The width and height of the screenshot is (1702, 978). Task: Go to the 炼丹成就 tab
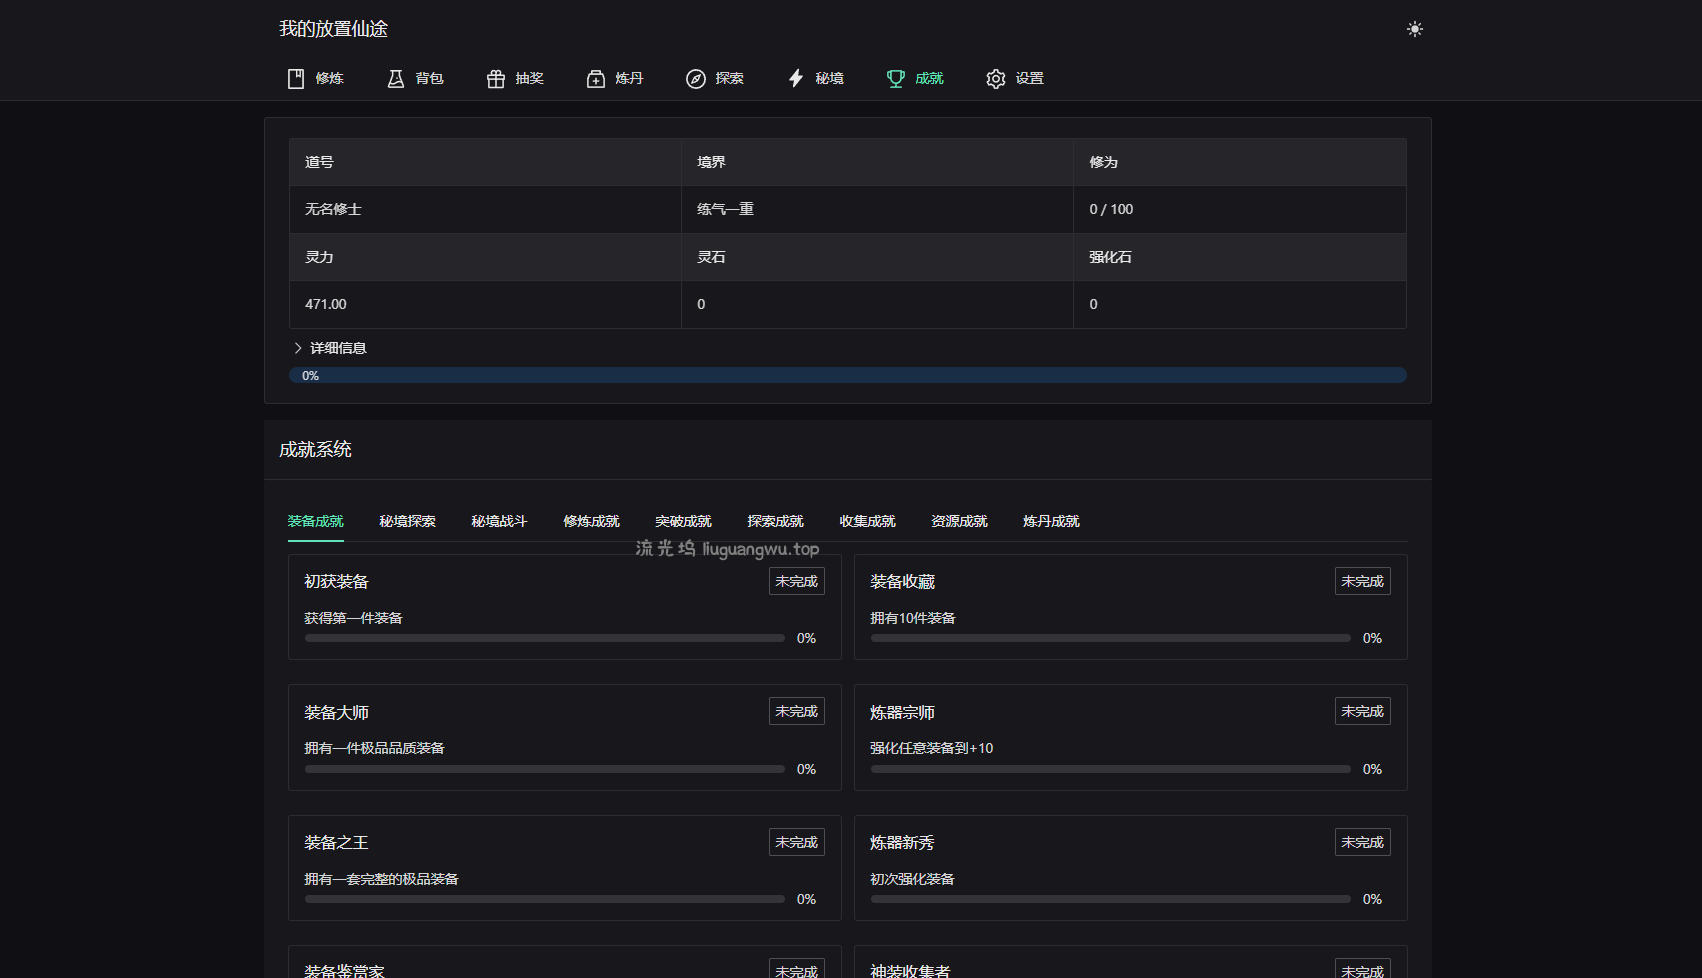(x=1051, y=521)
